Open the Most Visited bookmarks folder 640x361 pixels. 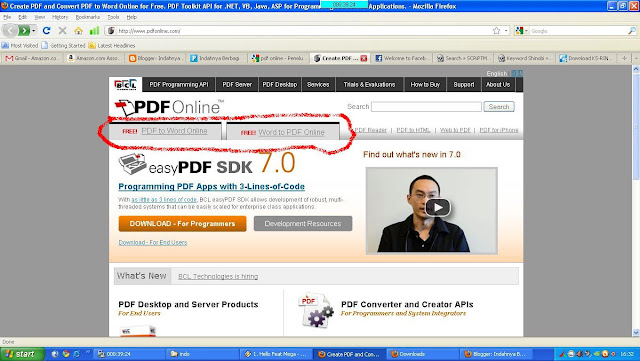click(x=20, y=45)
